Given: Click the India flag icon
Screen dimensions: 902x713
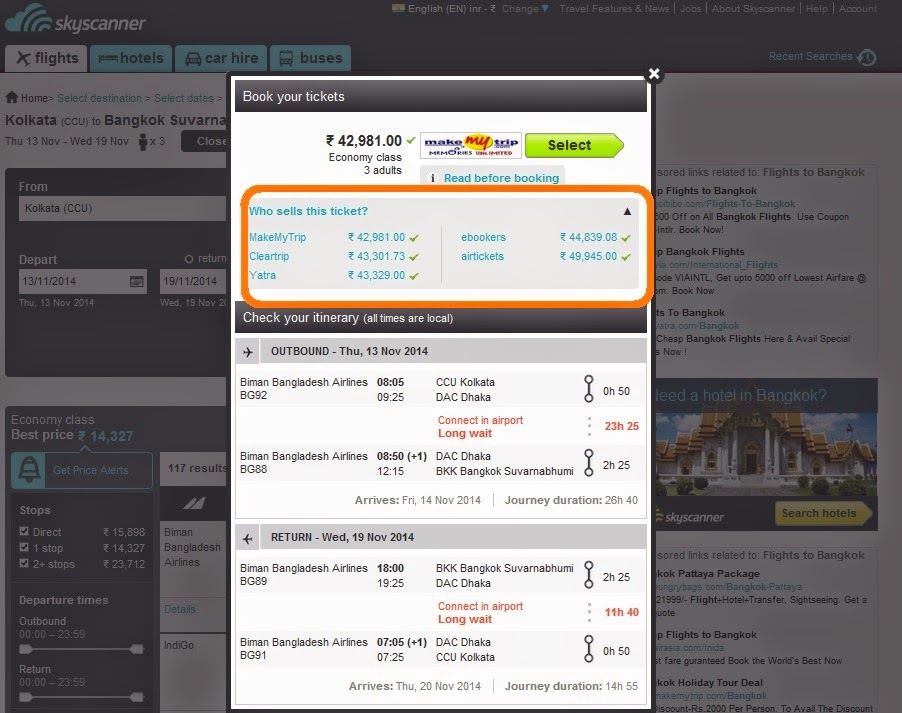Looking at the screenshot, I should [x=398, y=7].
